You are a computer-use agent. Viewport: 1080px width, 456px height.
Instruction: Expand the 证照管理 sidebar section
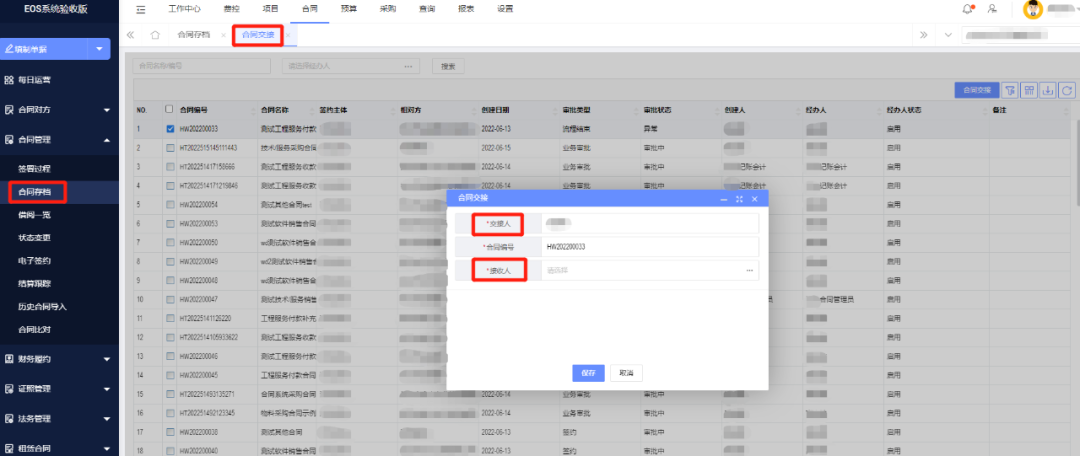[107, 388]
